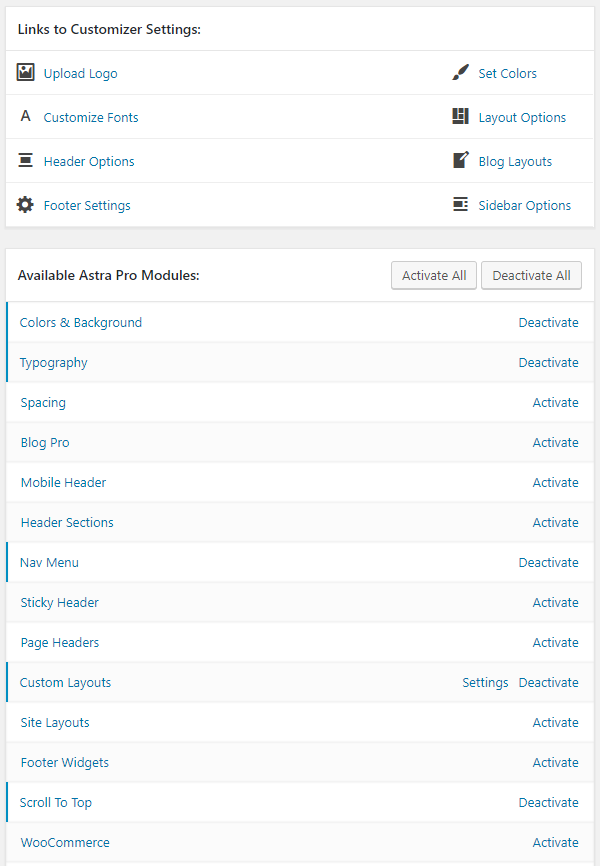Open the Spacing module link

tap(43, 403)
